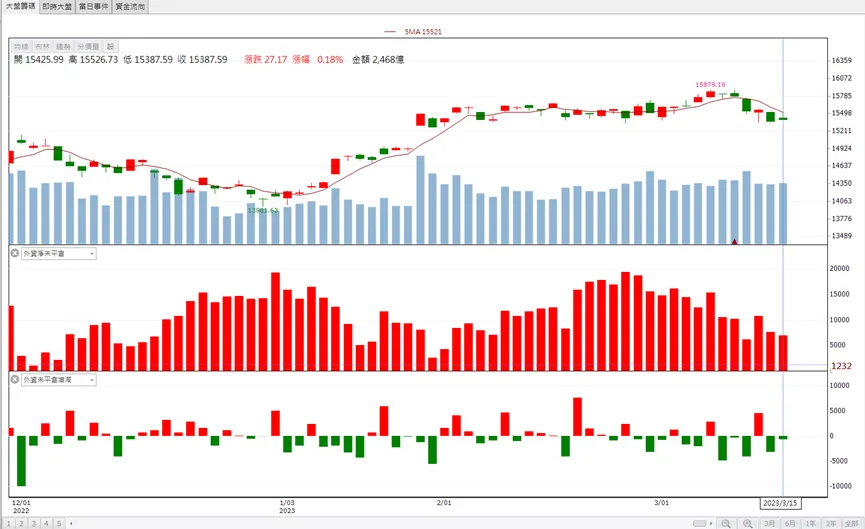The width and height of the screenshot is (865, 529).
Task: Click the small right arrow beside scroll handle
Action: tap(711, 523)
